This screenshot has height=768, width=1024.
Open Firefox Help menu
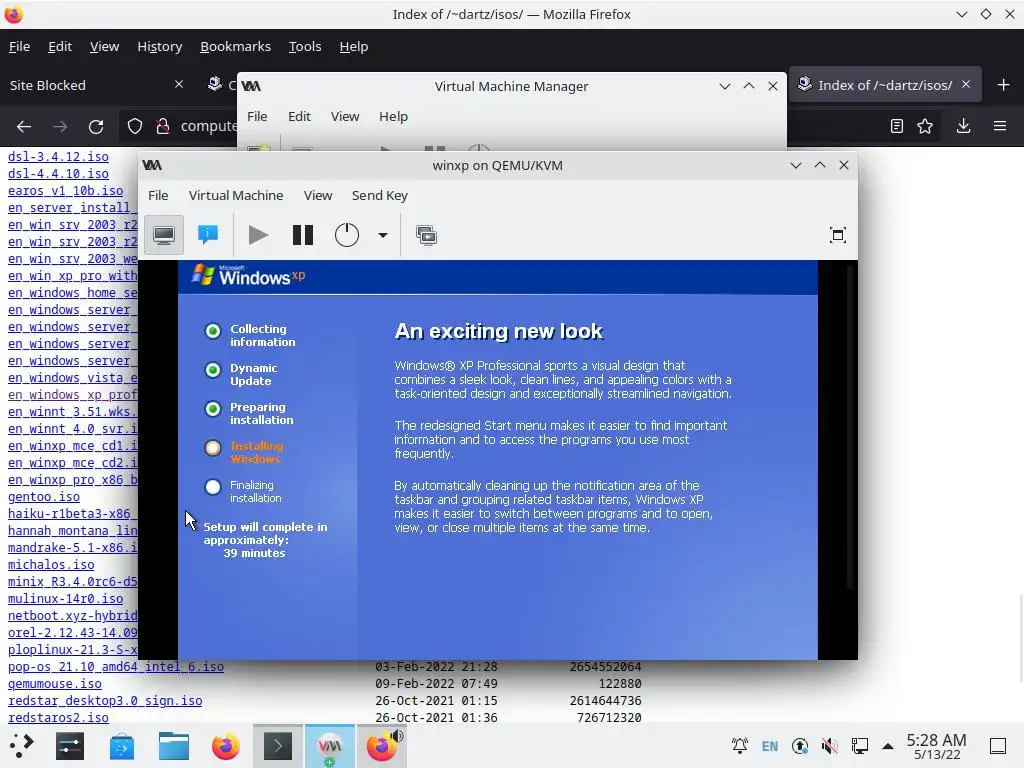pos(353,46)
